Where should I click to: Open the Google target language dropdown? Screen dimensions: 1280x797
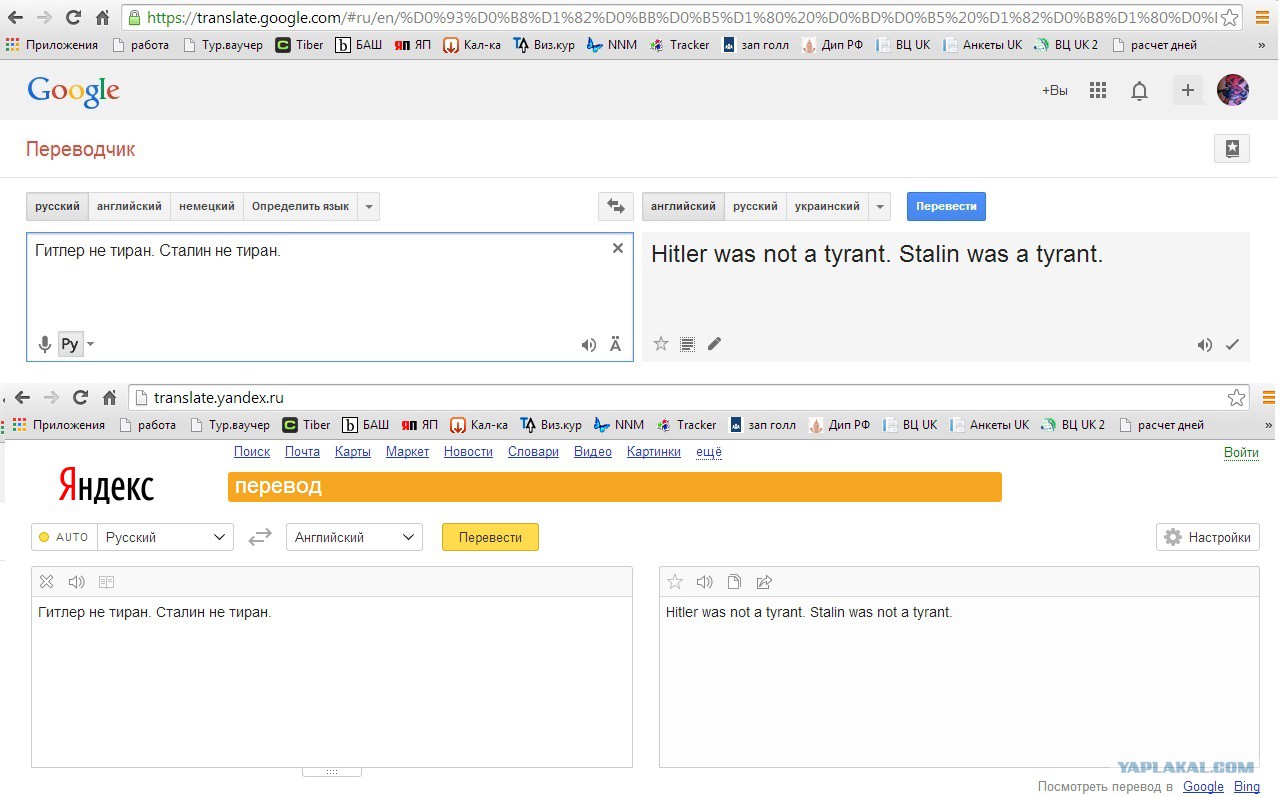(x=880, y=207)
